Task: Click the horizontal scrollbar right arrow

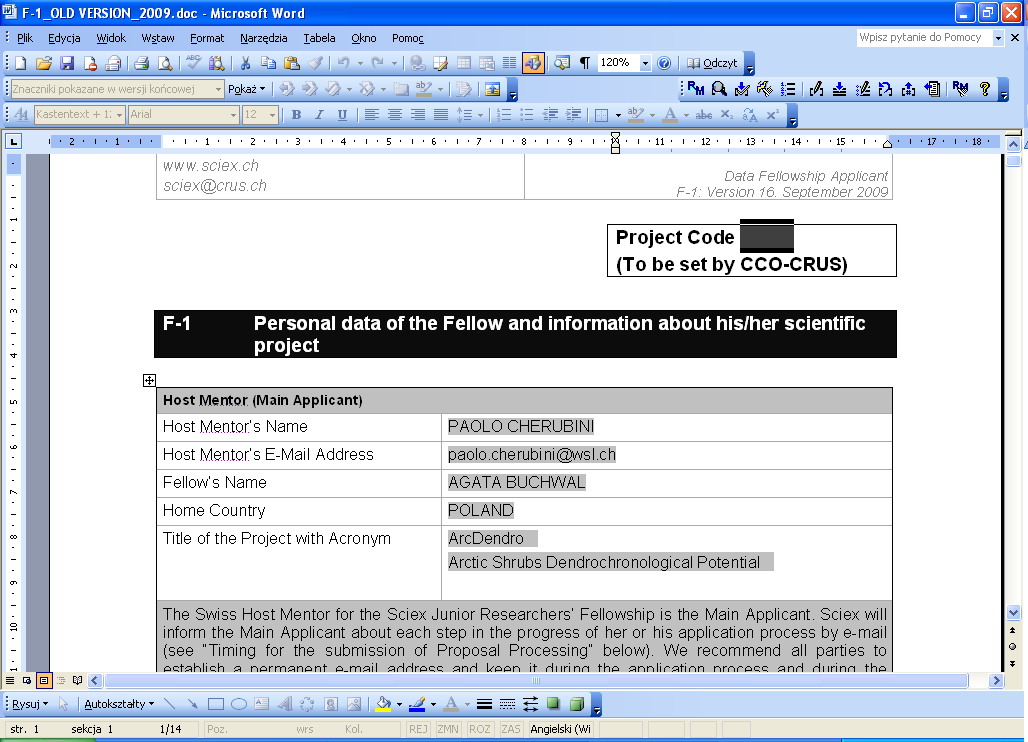Action: coord(997,680)
